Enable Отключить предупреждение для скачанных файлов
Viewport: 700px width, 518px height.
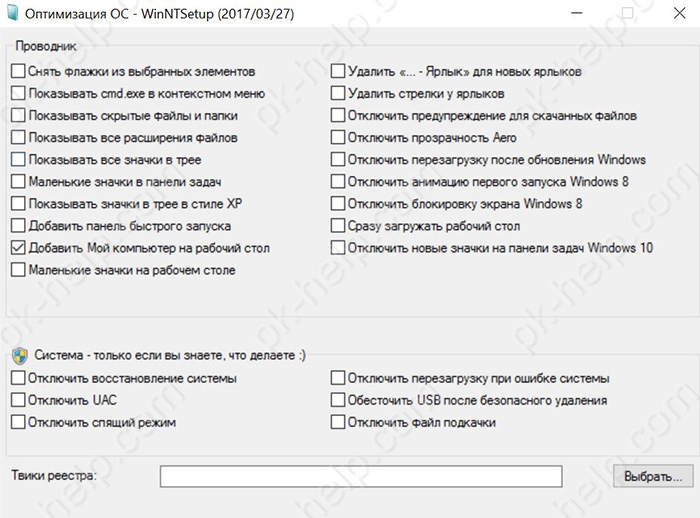[338, 115]
